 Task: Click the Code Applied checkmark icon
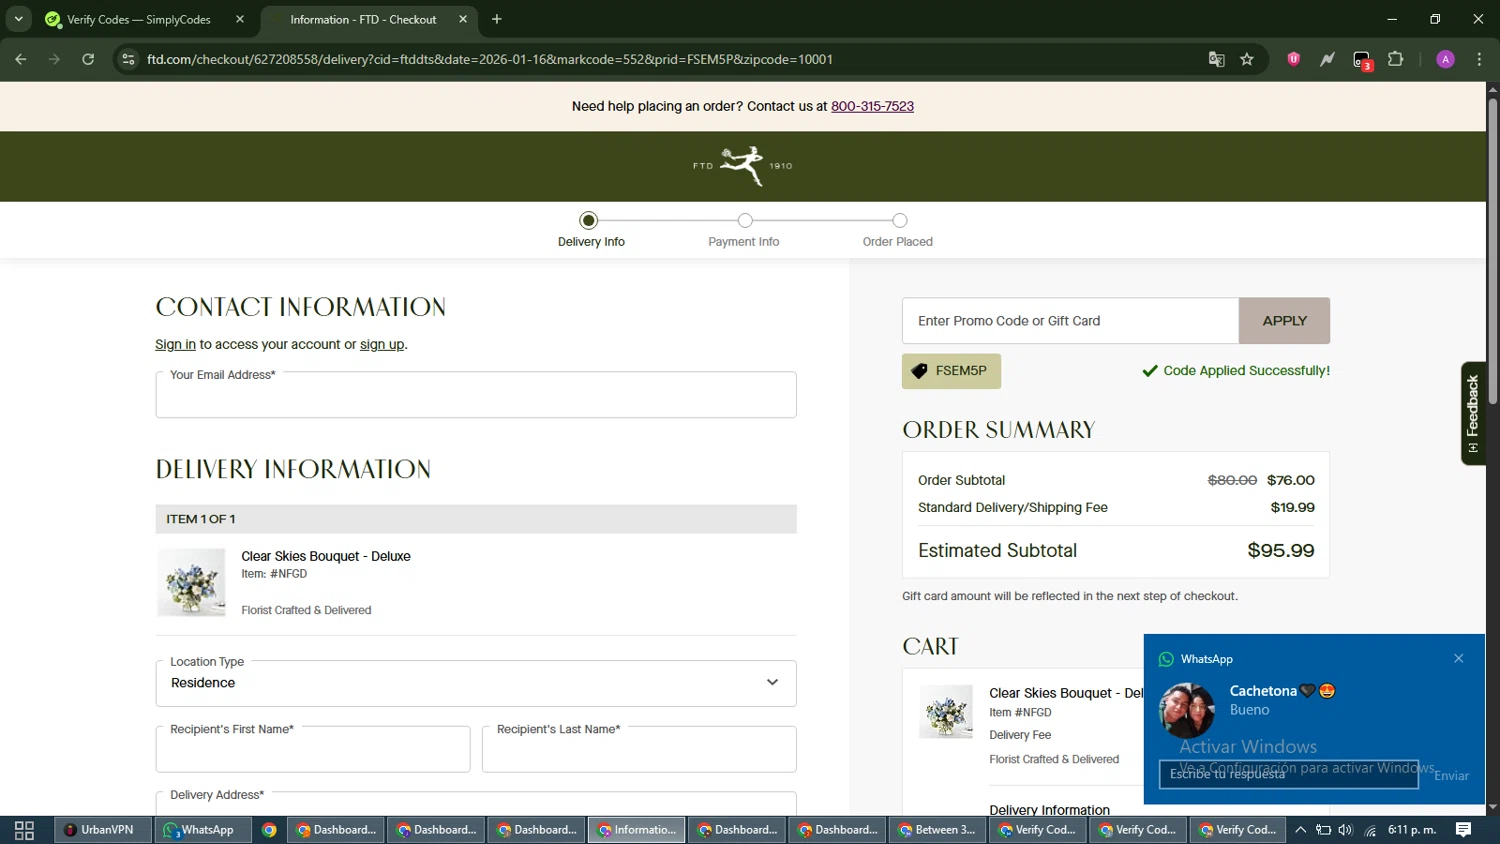point(1150,371)
